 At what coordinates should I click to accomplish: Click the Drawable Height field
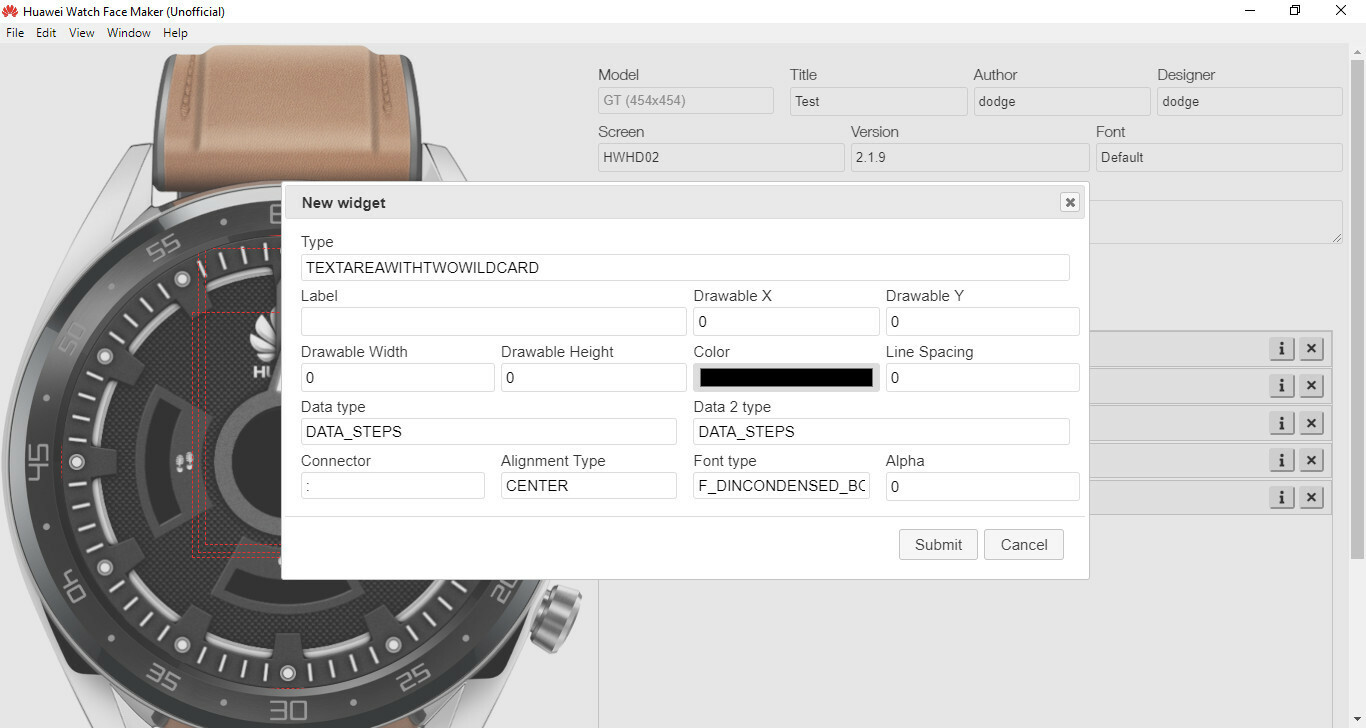click(x=593, y=378)
